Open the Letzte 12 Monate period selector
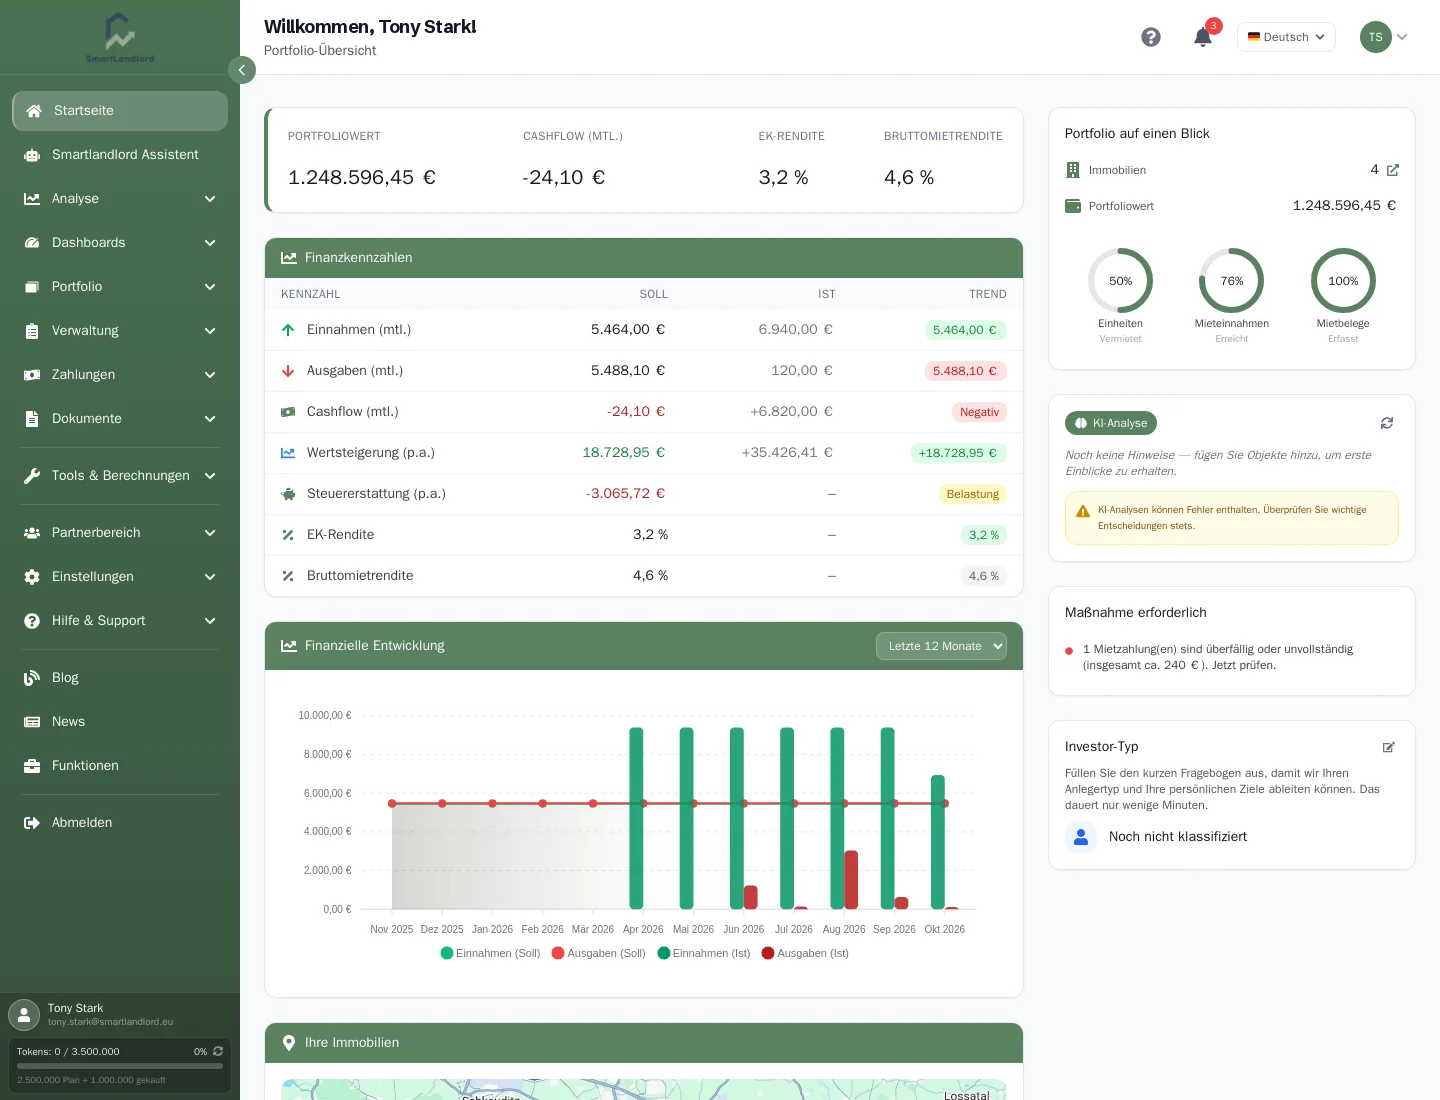This screenshot has height=1100, width=1440. point(941,646)
